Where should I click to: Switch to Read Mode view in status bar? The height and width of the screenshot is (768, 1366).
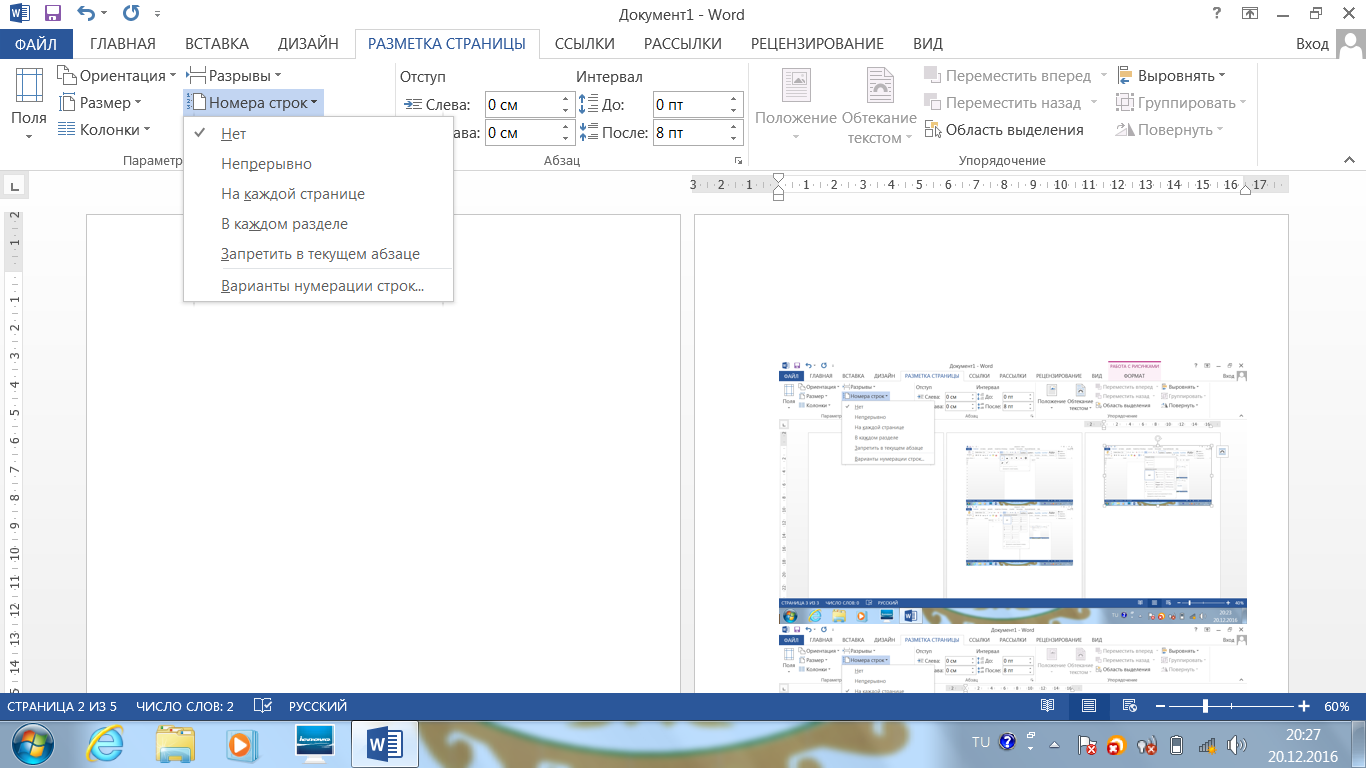1047,706
